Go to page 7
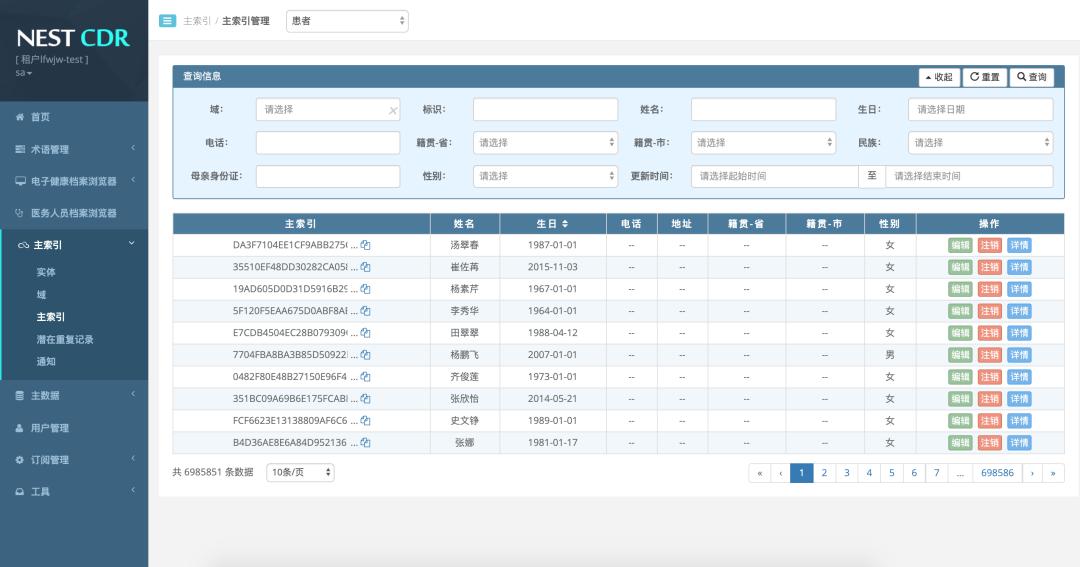Viewport: 1080px width, 567px height. coord(936,473)
